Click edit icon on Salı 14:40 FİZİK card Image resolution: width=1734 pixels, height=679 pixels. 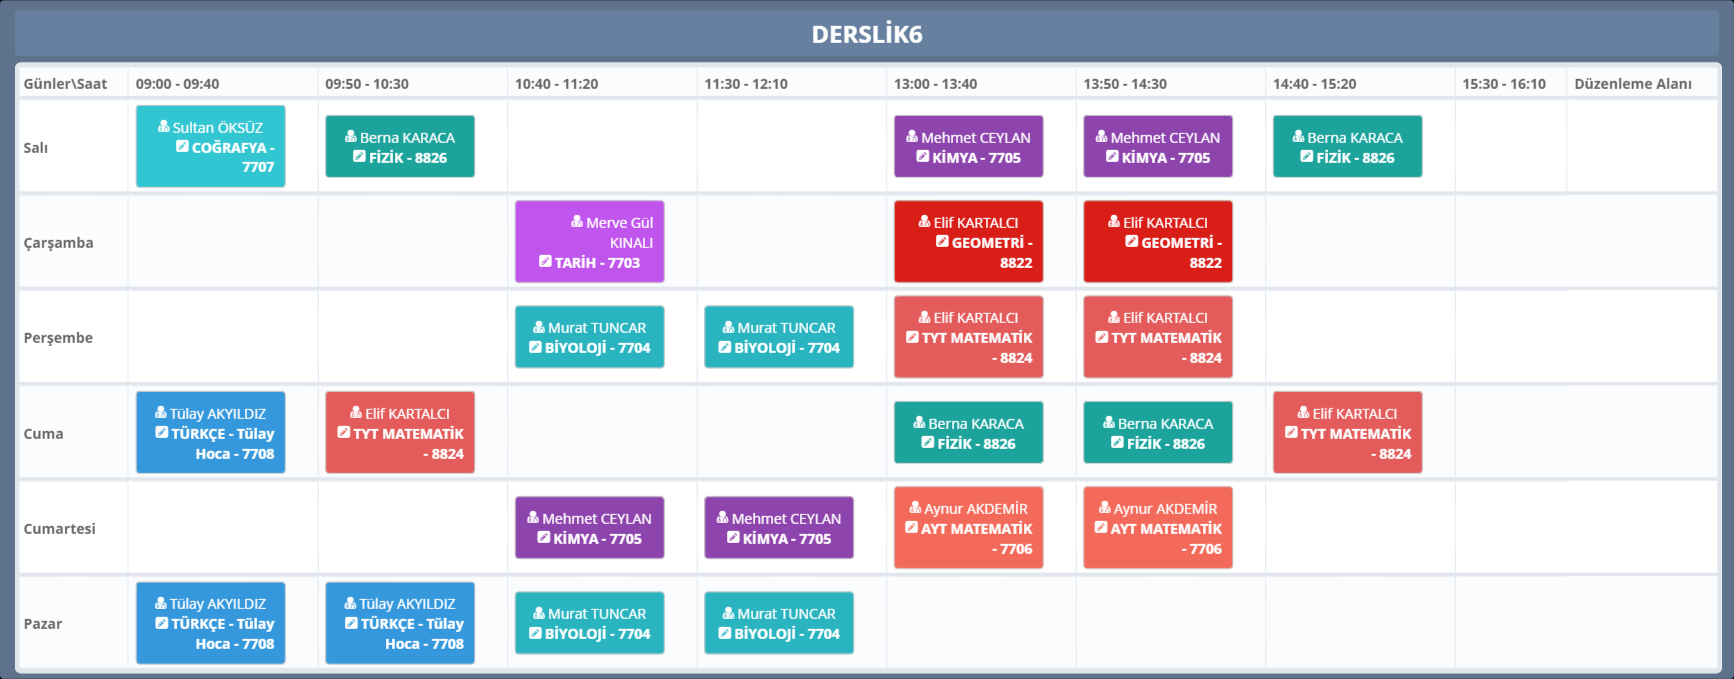click(x=1306, y=156)
